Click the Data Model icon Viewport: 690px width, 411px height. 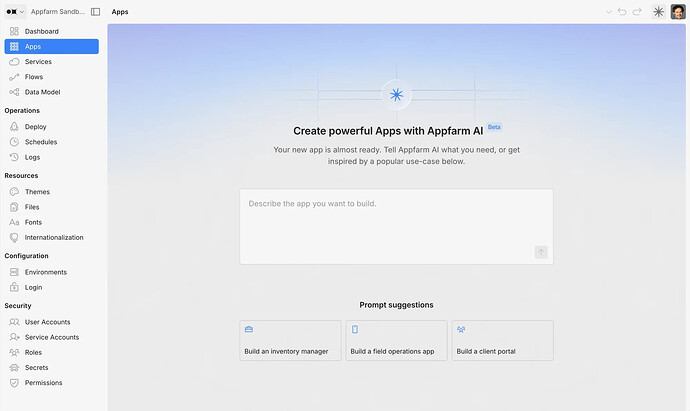[x=14, y=92]
